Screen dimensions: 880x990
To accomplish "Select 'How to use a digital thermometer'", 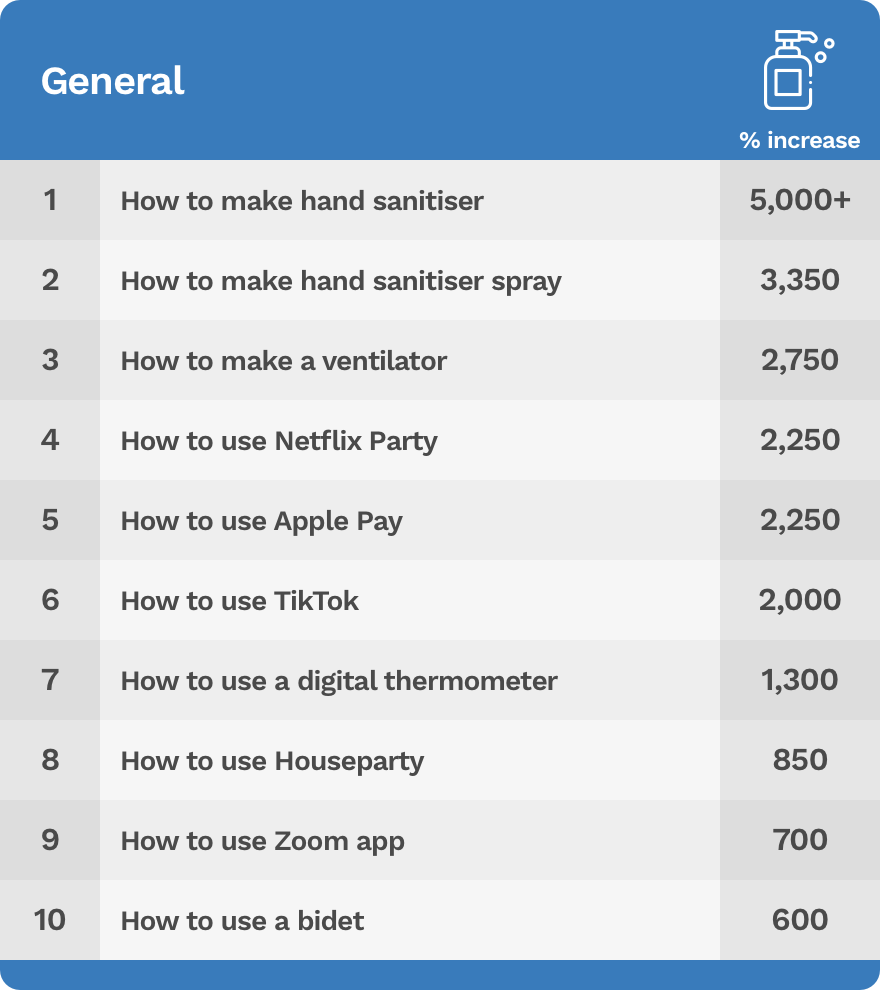I will (339, 681).
